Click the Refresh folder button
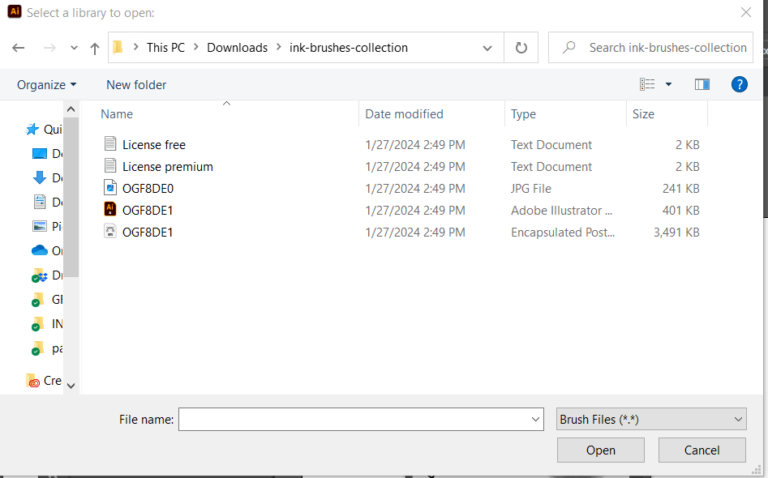 coord(521,47)
